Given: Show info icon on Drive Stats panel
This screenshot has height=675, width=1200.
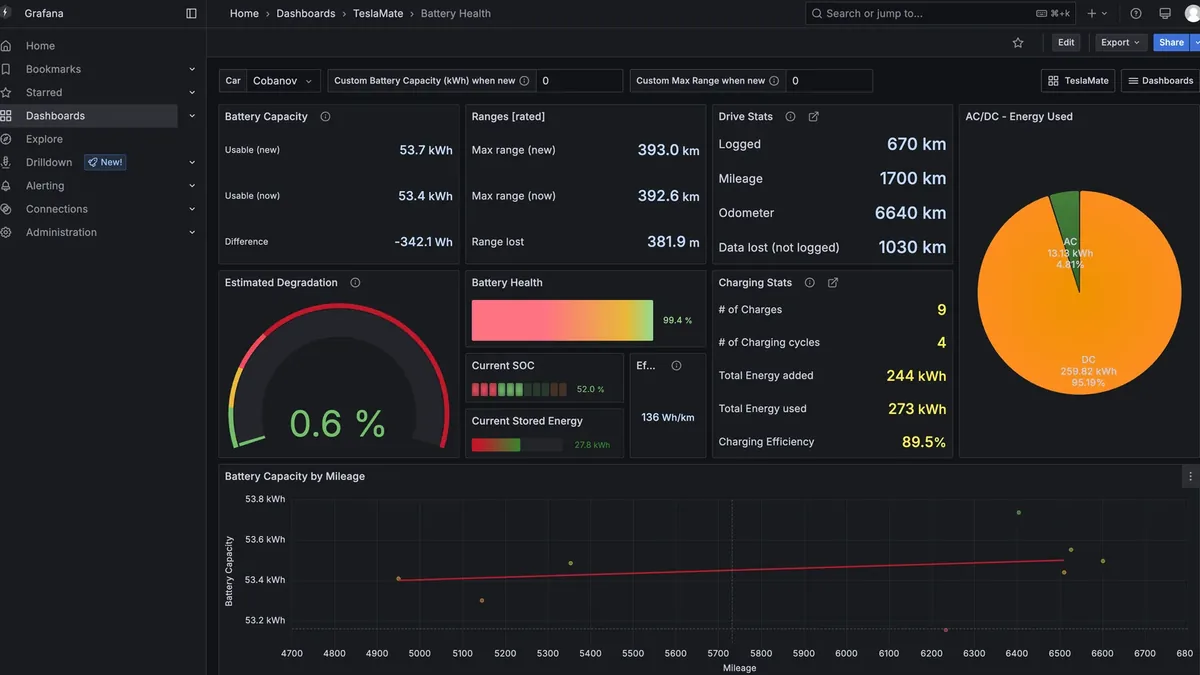Looking at the screenshot, I should click(x=790, y=117).
